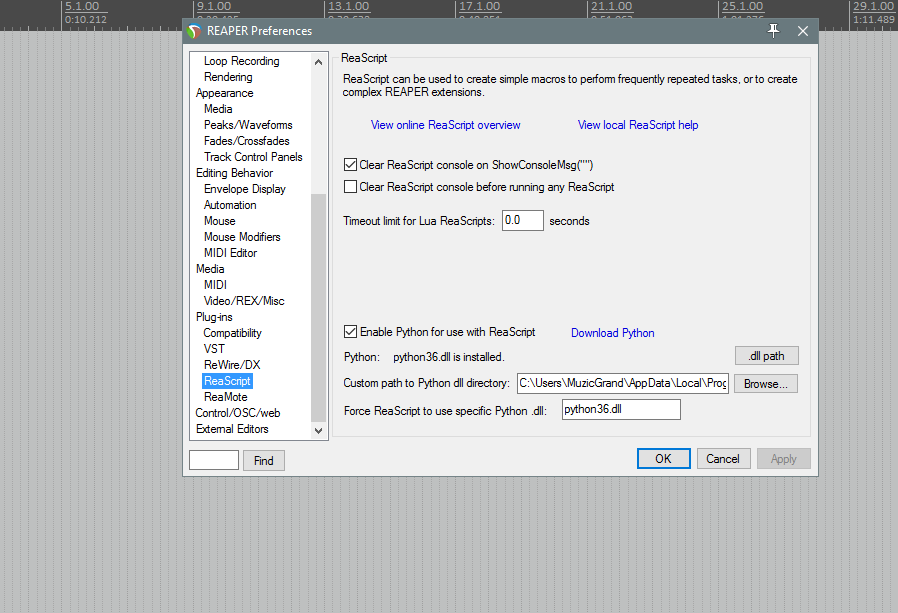Cancel the preferences dialog
The height and width of the screenshot is (613, 898).
coord(723,459)
